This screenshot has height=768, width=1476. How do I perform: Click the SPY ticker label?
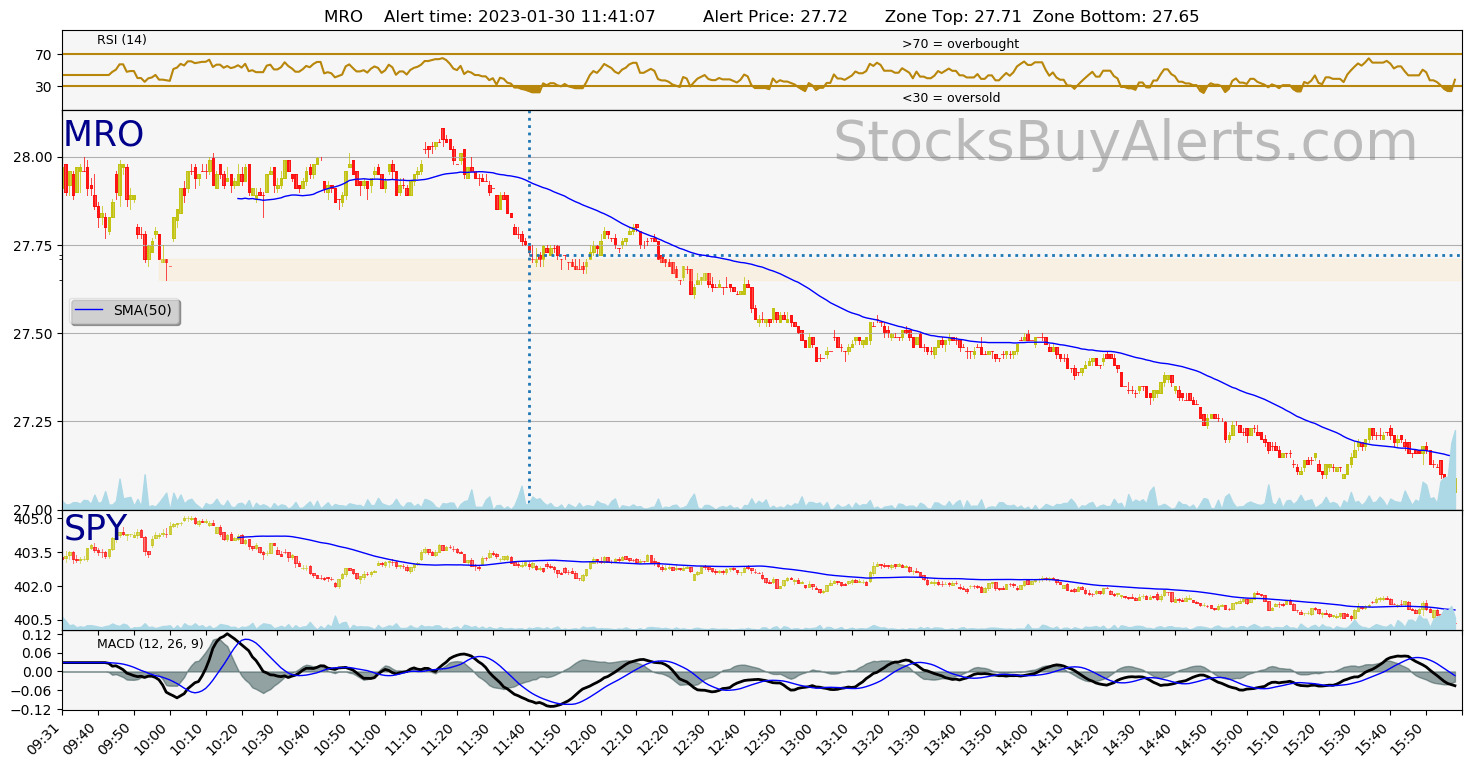click(95, 529)
